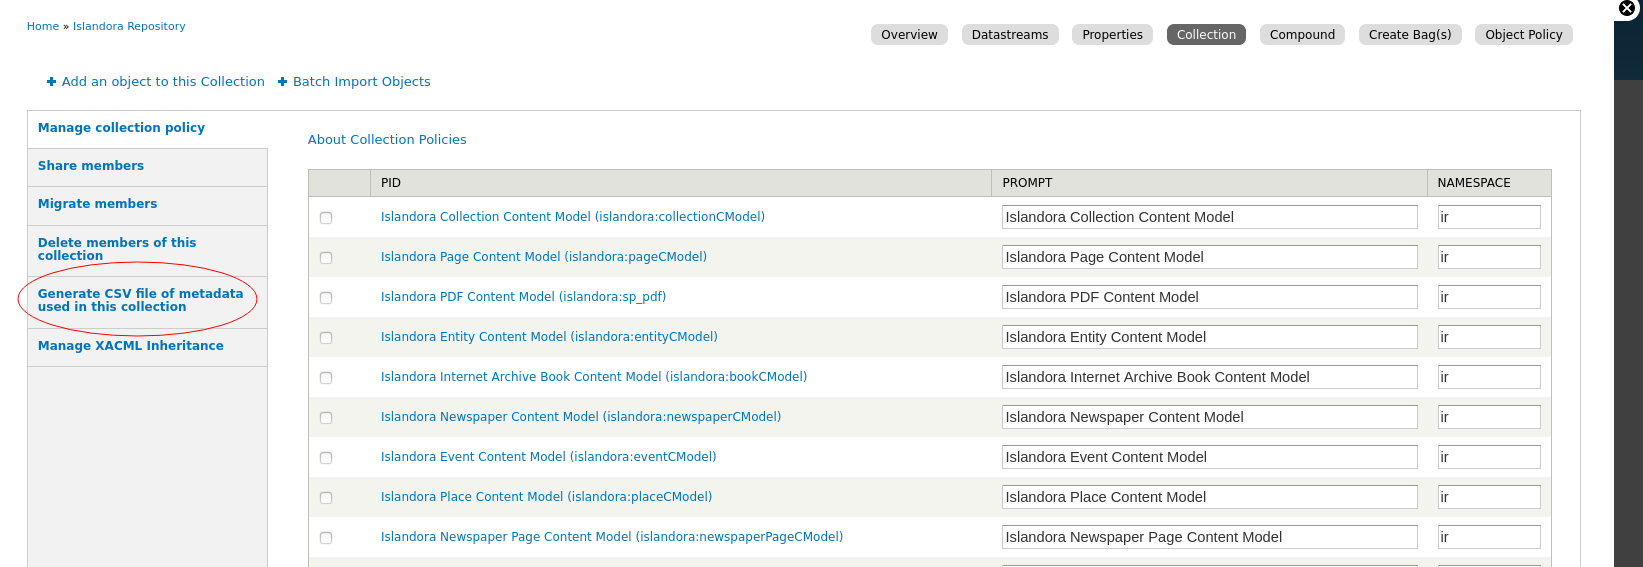Viewport: 1643px width, 567px height.
Task: Open the islandora:pageCModel PID link
Action: point(544,257)
